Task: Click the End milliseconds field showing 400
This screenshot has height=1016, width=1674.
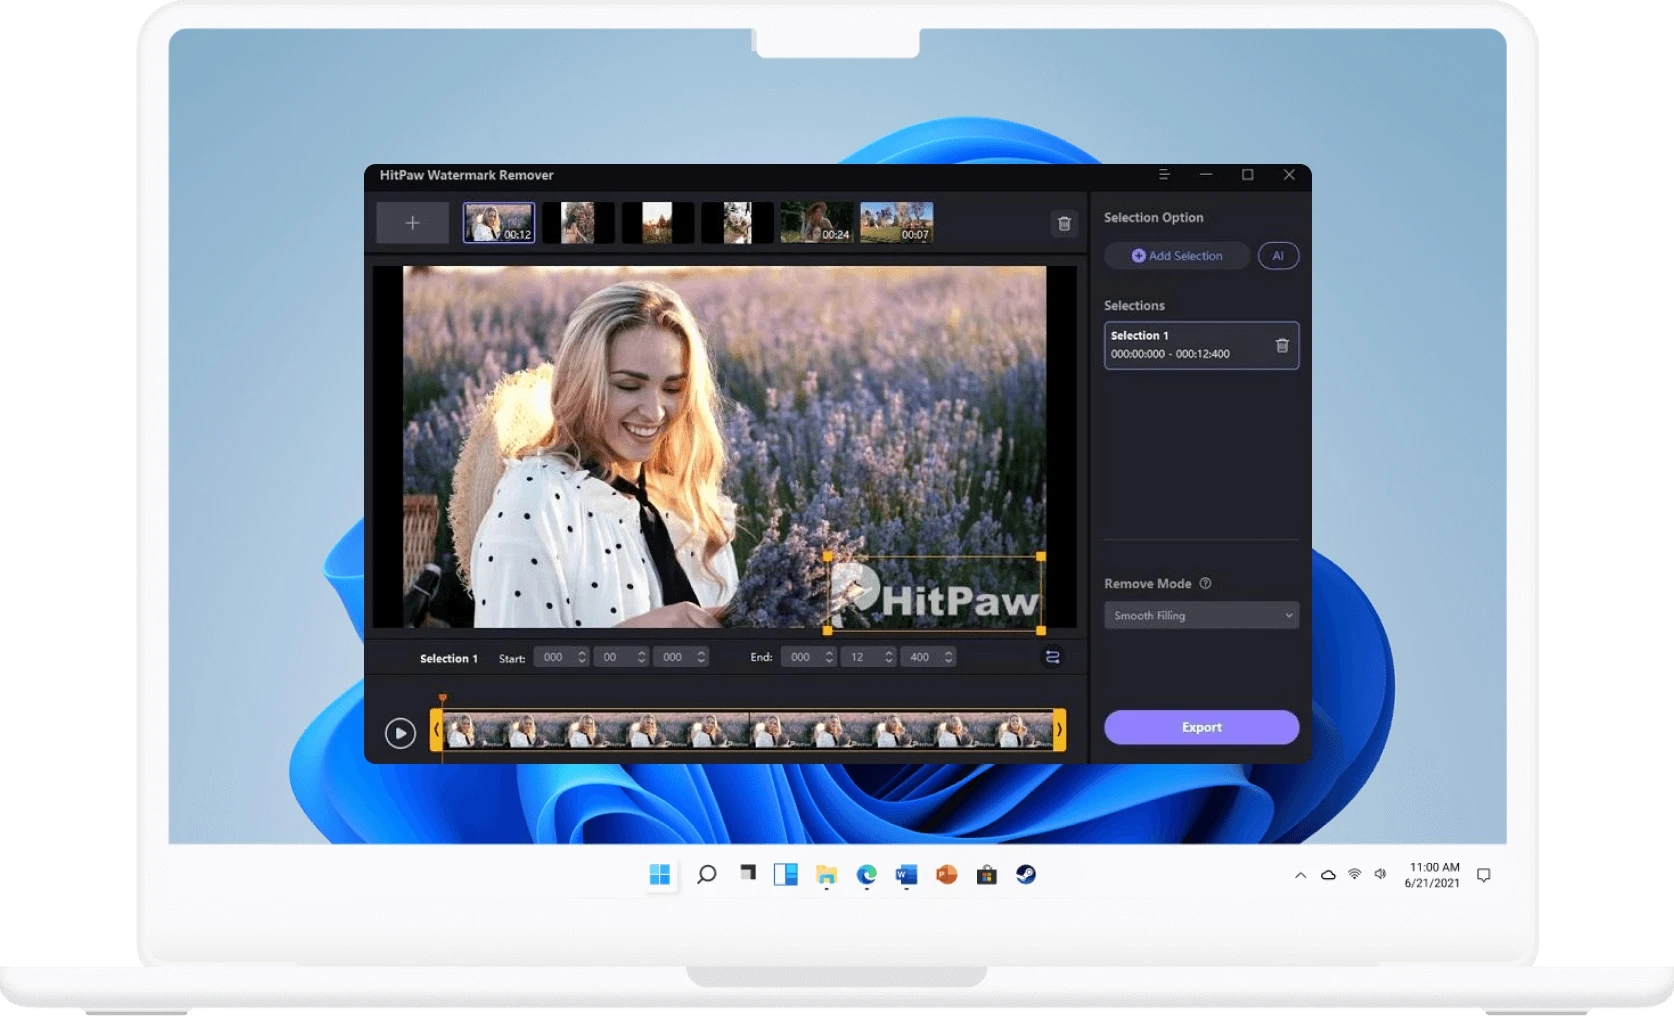Action: tap(920, 657)
